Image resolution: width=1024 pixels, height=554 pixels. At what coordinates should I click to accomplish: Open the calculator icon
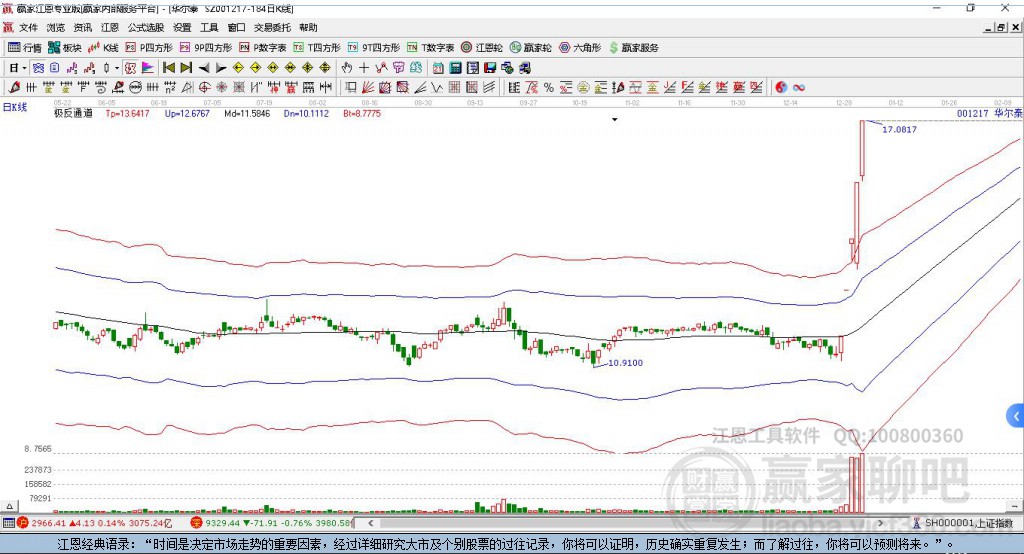455,68
